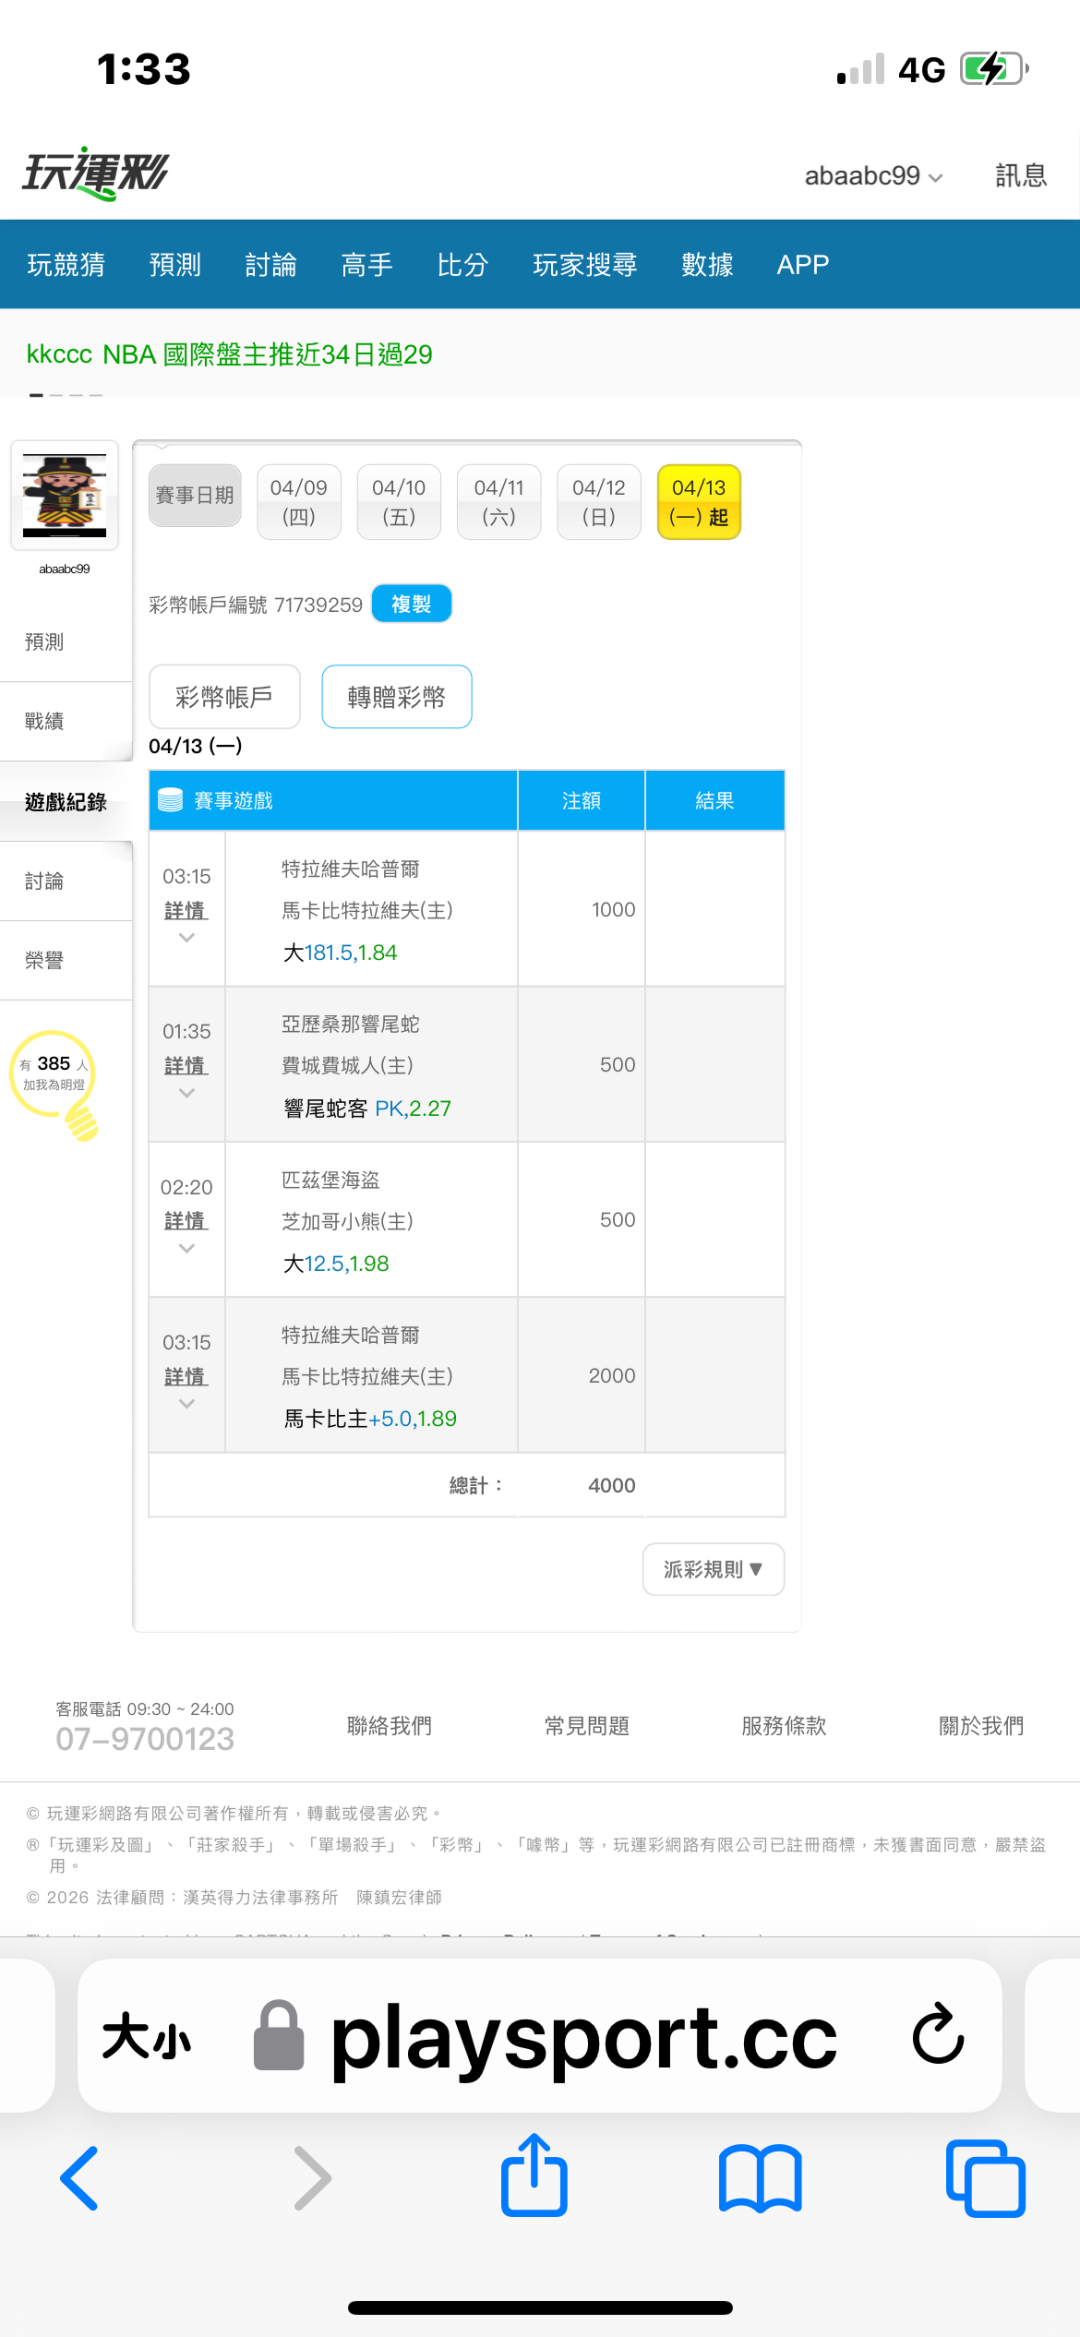Screen dimensions: 1080x2337
Task: Expand 詳情 for the 02:20 game
Action: [x=186, y=1222]
